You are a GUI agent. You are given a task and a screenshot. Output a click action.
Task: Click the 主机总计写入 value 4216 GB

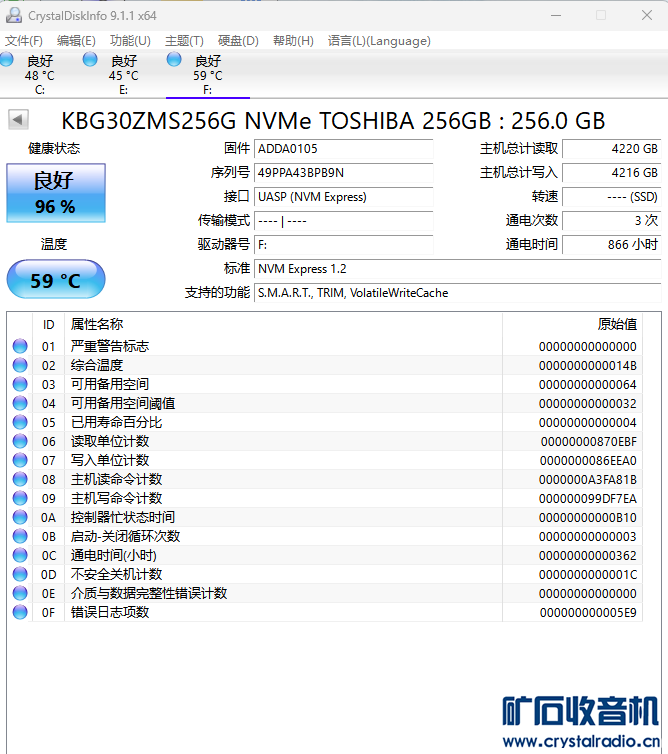pyautogui.click(x=612, y=173)
